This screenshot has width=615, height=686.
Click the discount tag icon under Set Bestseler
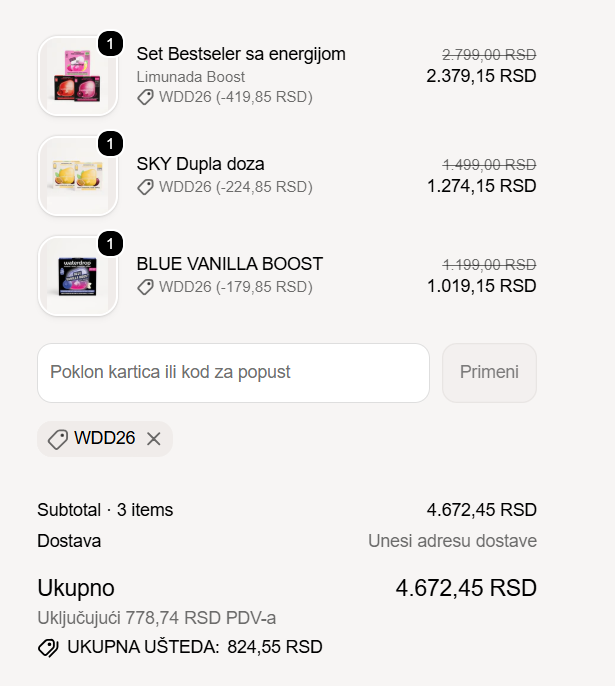pos(145,97)
